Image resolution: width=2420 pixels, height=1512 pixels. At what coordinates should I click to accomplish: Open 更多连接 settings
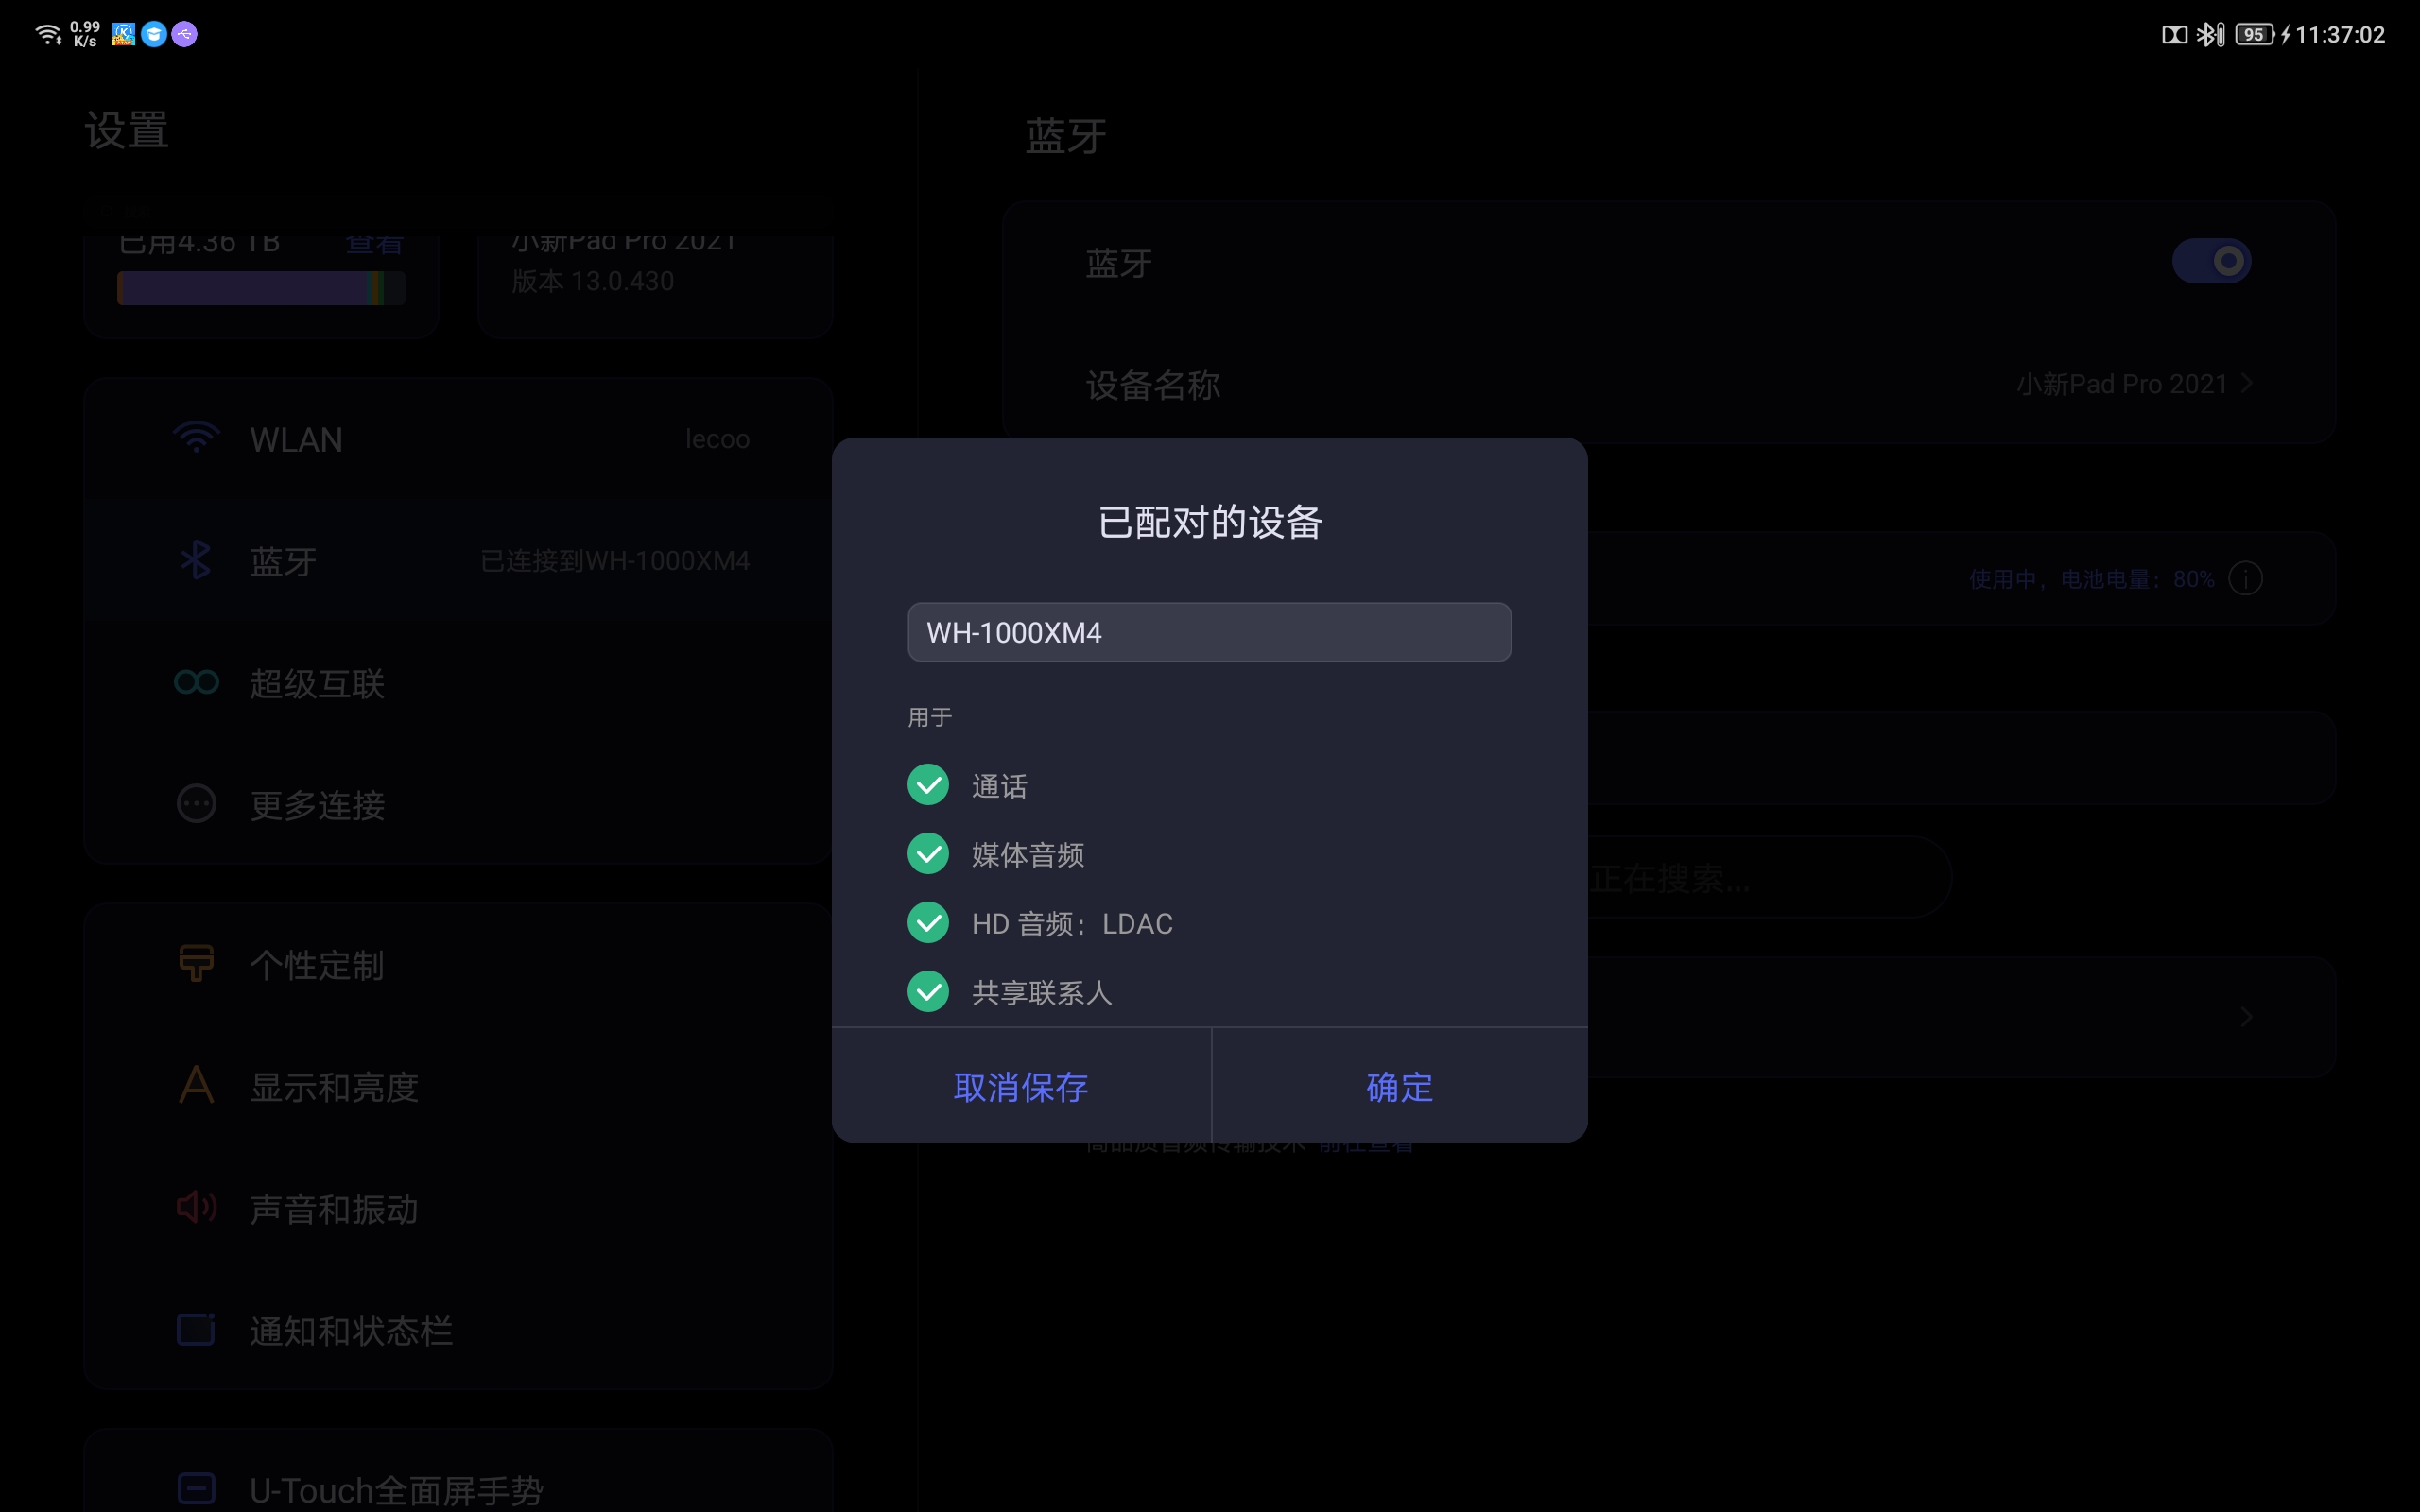click(x=459, y=805)
